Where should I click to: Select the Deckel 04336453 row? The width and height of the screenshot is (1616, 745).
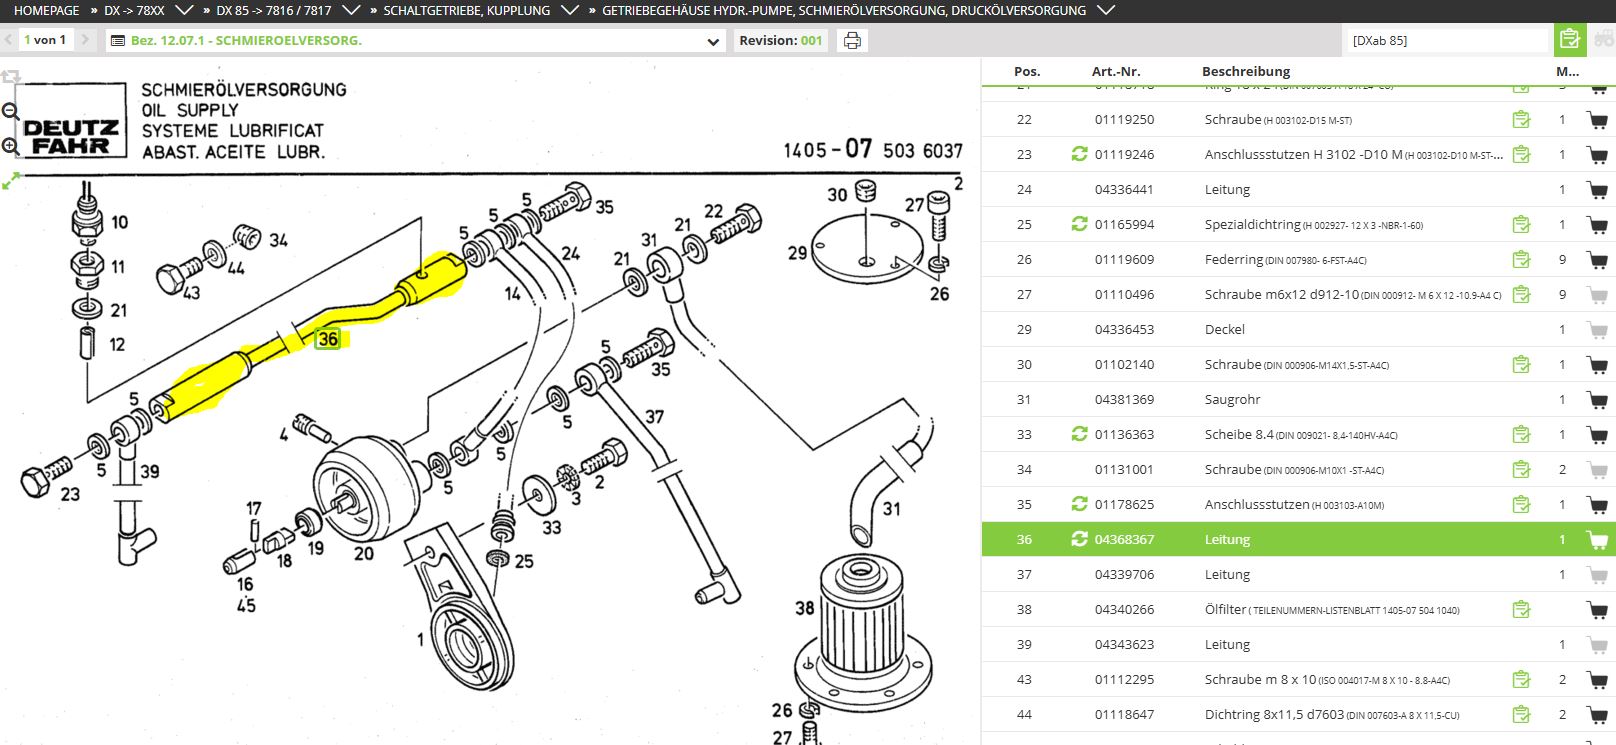point(1224,329)
